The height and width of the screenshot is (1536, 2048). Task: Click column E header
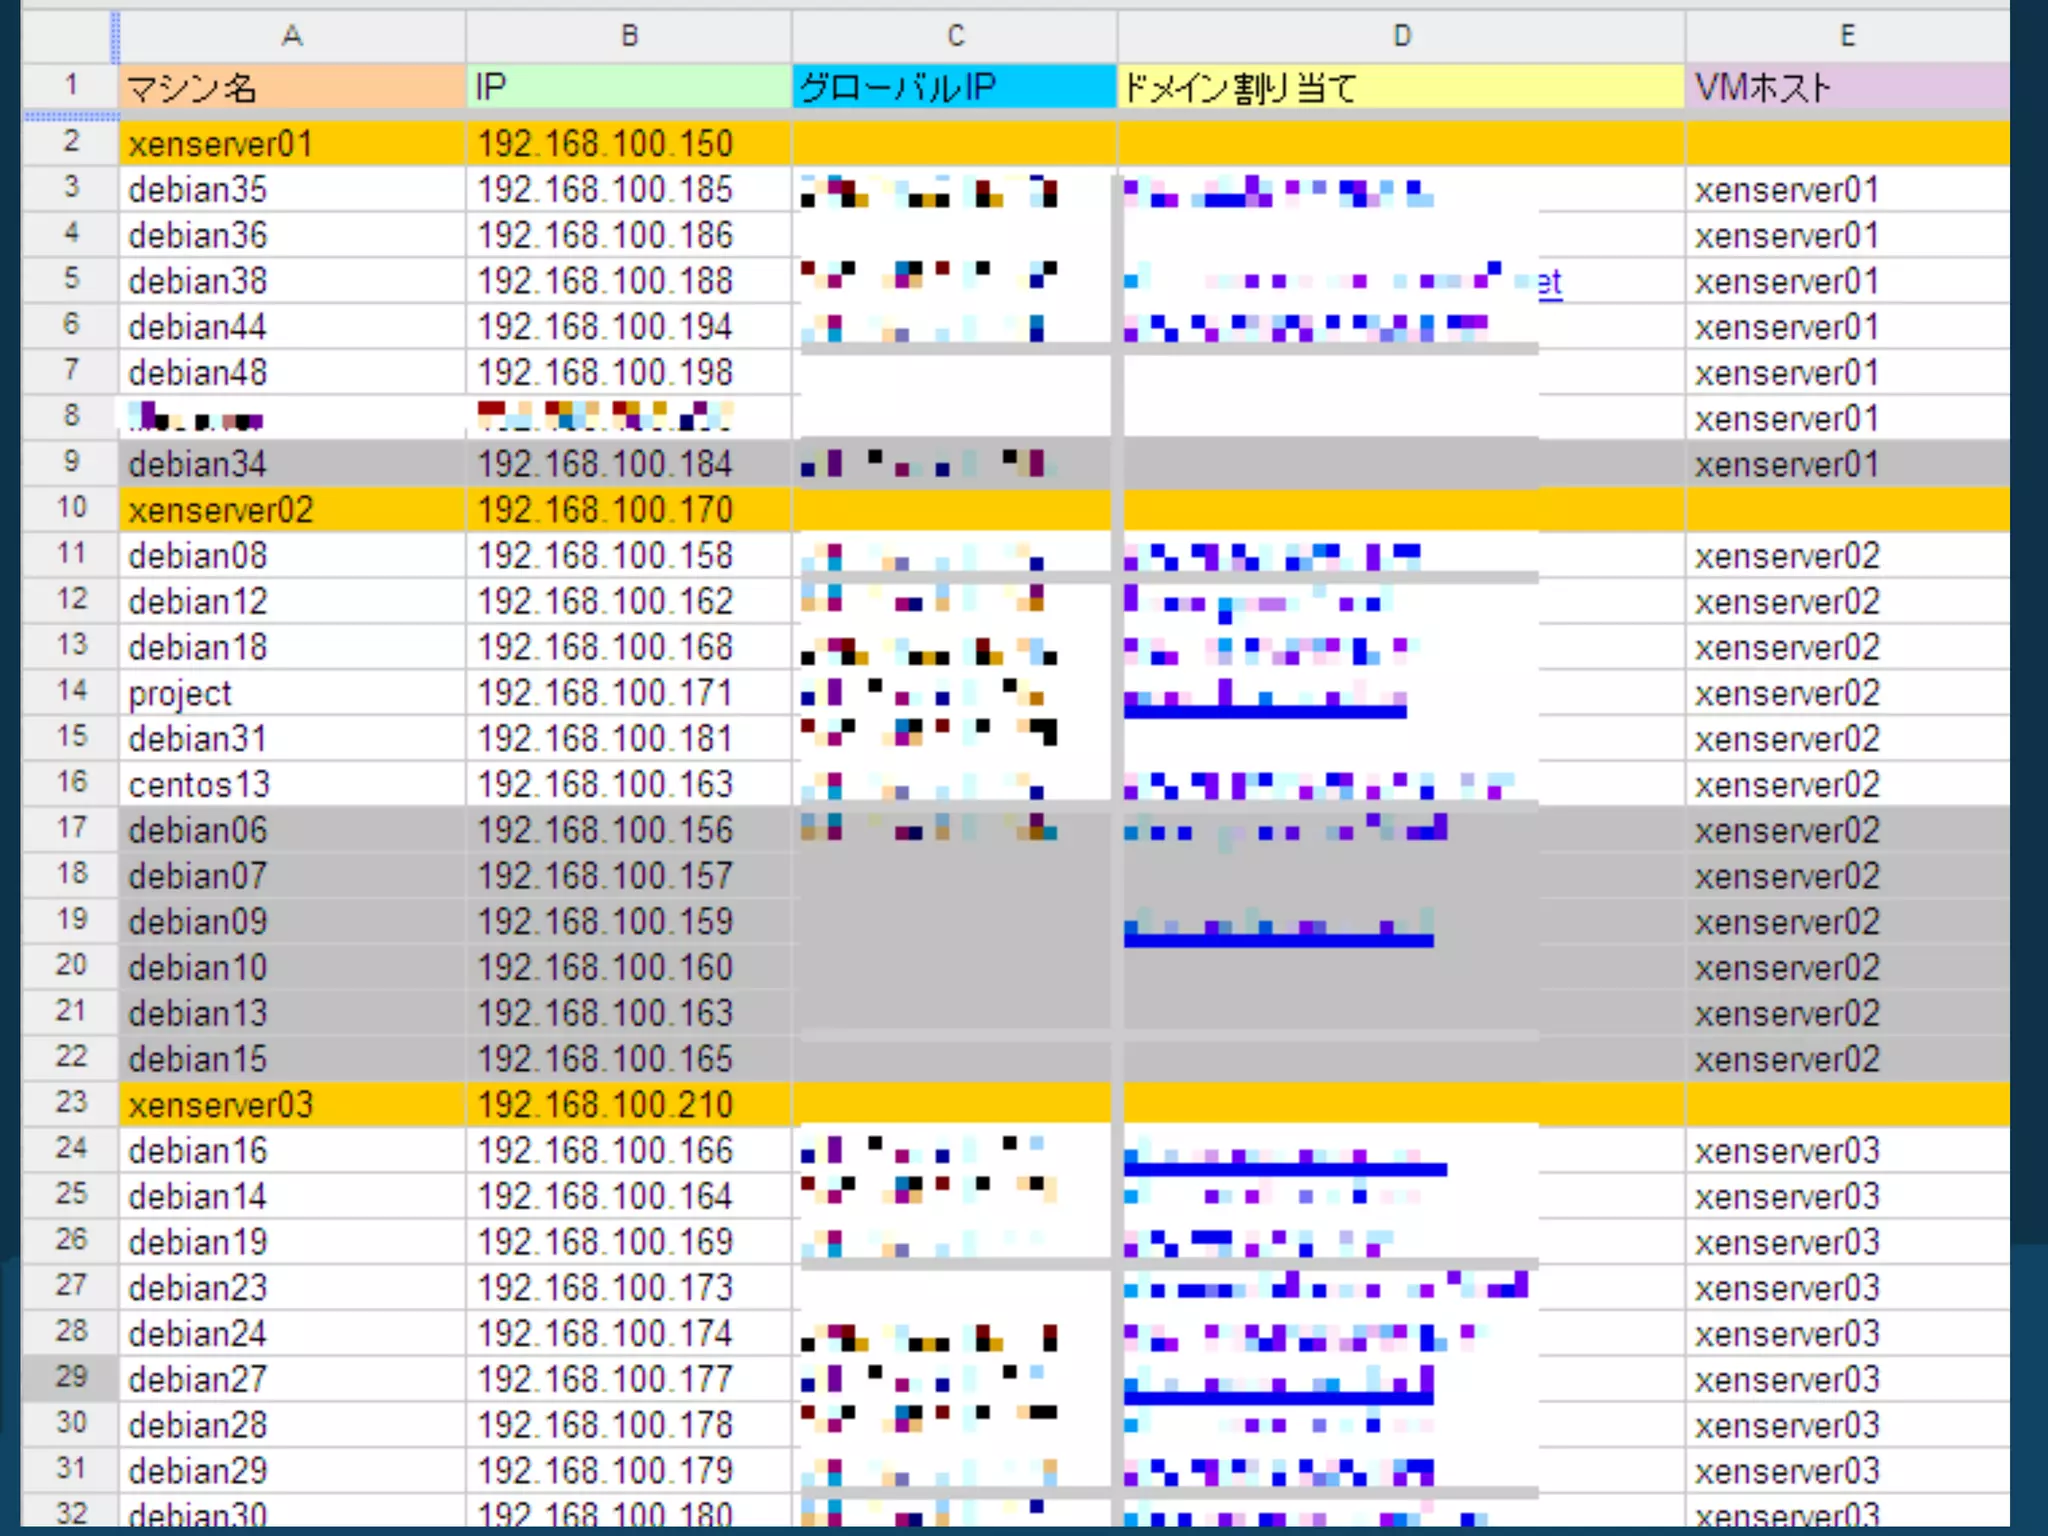(x=1846, y=36)
